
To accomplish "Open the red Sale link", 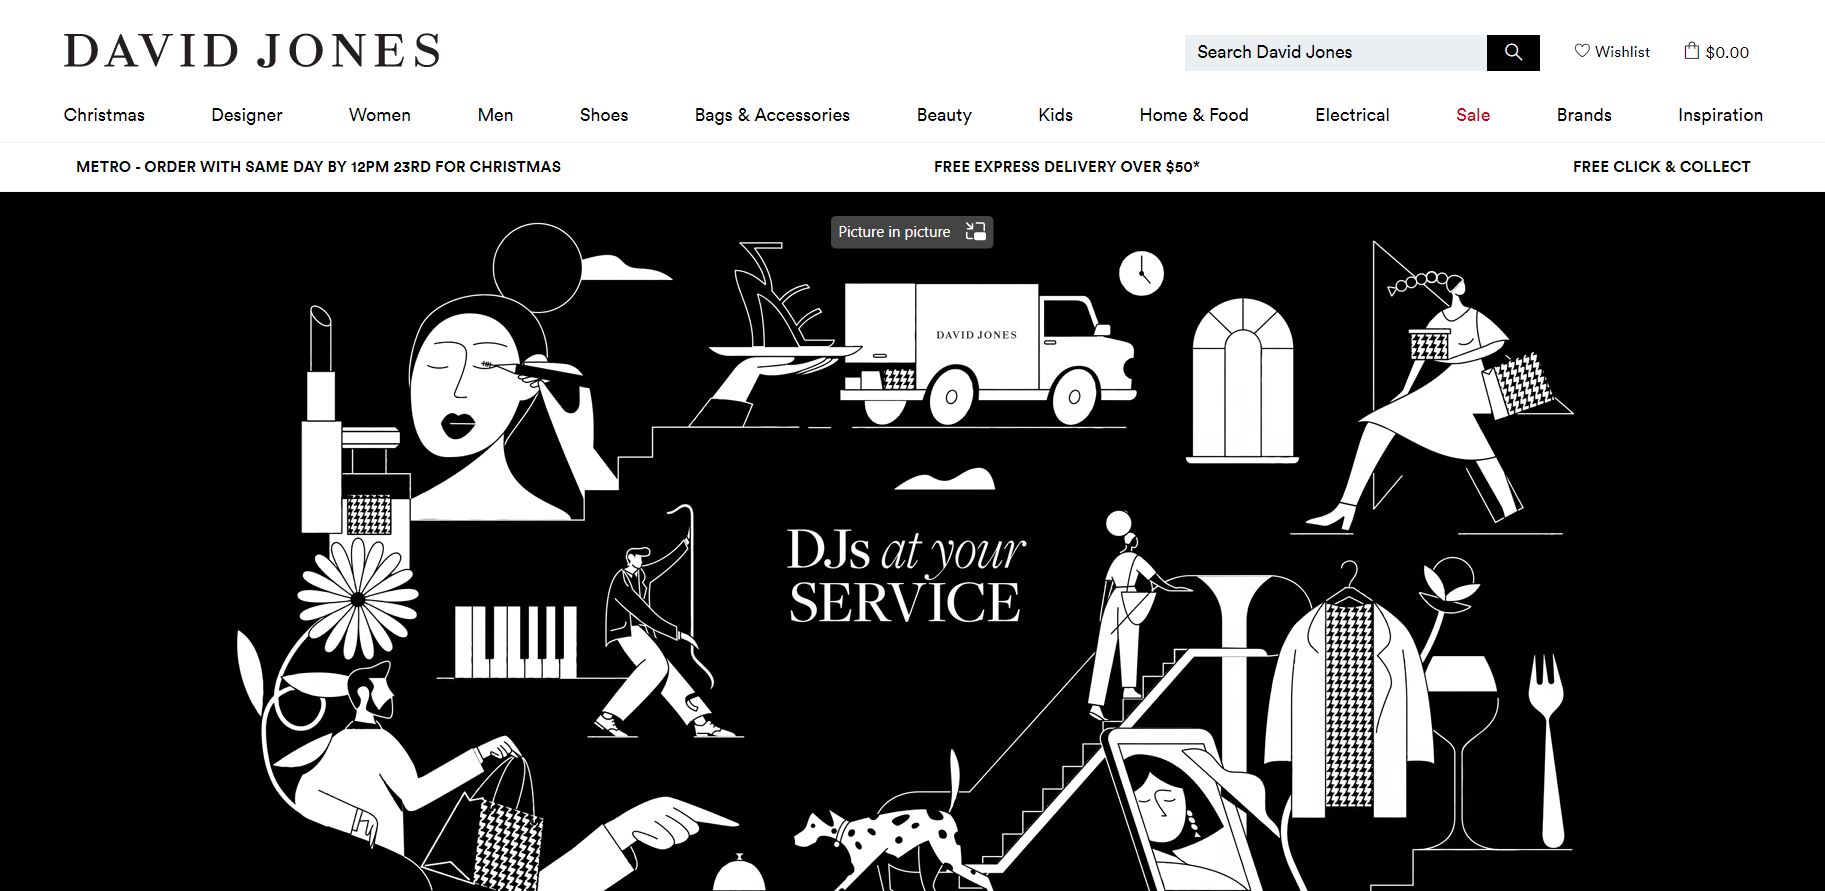I will point(1473,115).
